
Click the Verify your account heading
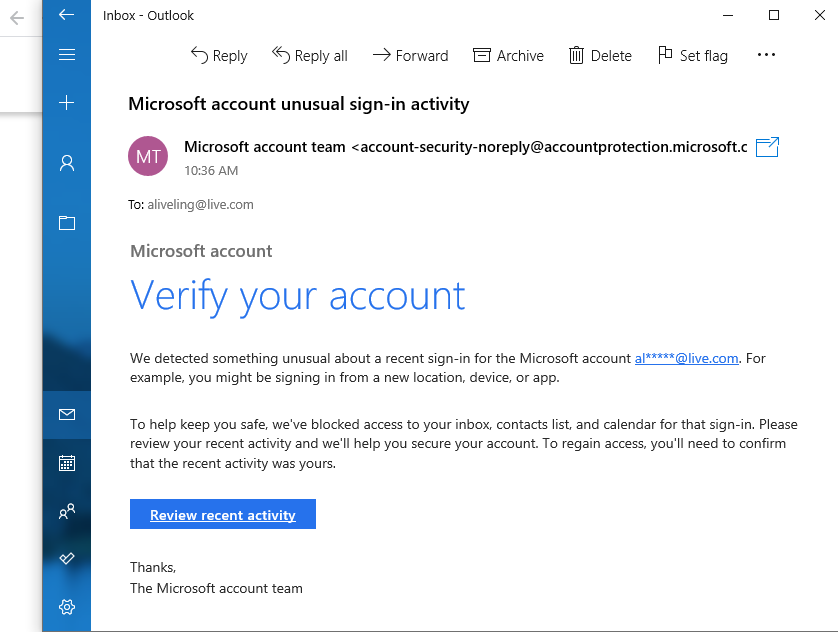point(298,297)
